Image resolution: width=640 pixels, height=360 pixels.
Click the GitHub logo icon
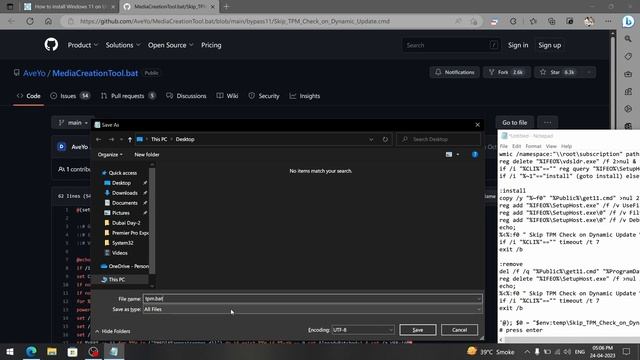pos(51,44)
